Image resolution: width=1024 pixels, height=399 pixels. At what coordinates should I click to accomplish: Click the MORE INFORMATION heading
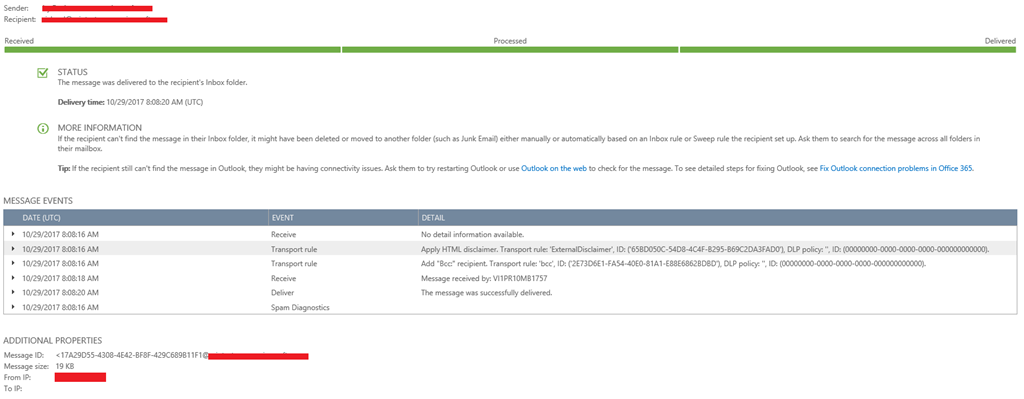click(99, 127)
